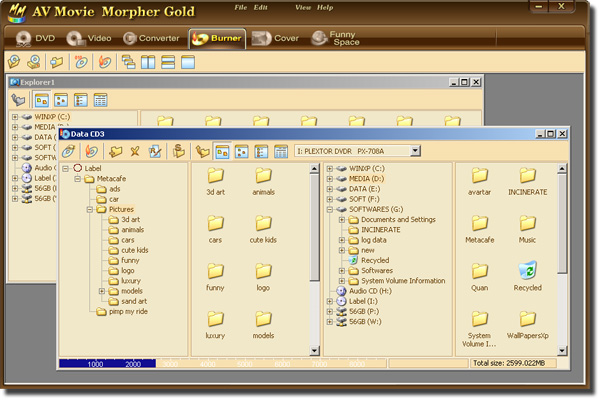Click the new data disc icon in main toolbar
Screen dimensions: 600x400
14,62
